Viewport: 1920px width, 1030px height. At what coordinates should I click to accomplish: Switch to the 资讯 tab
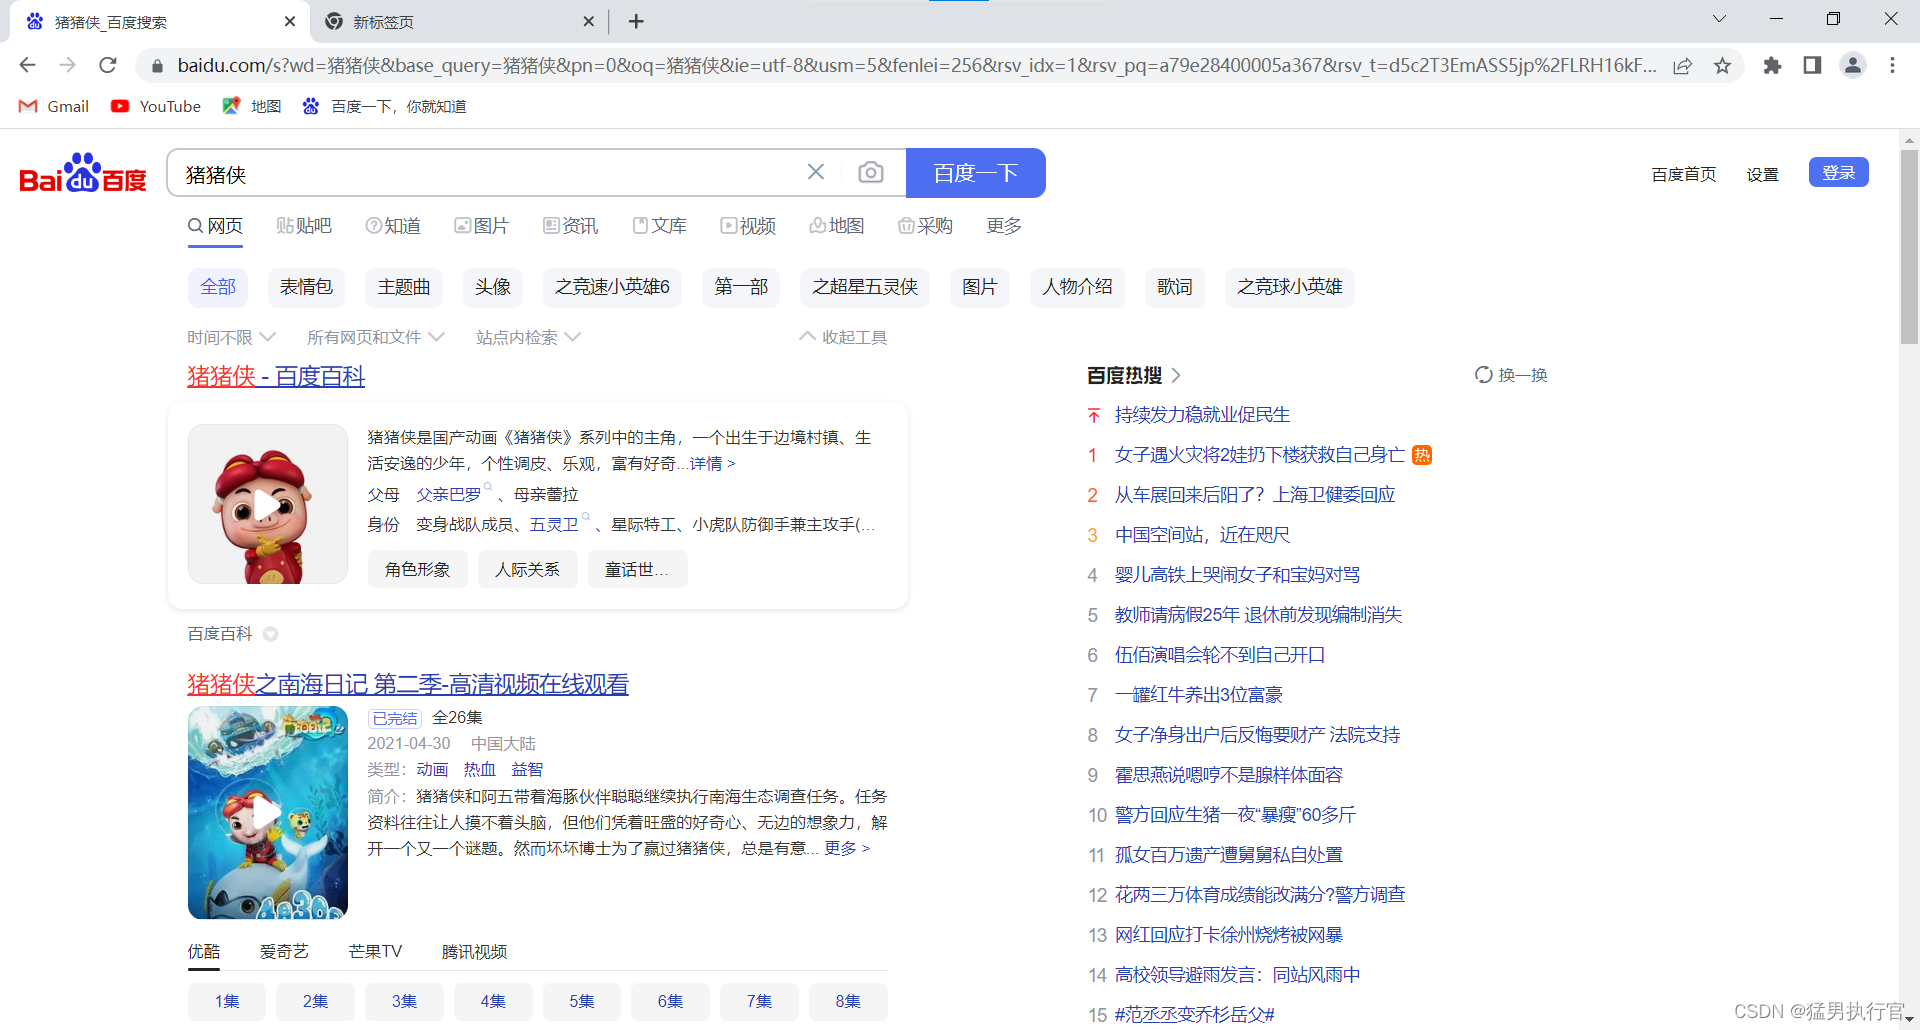(x=570, y=226)
